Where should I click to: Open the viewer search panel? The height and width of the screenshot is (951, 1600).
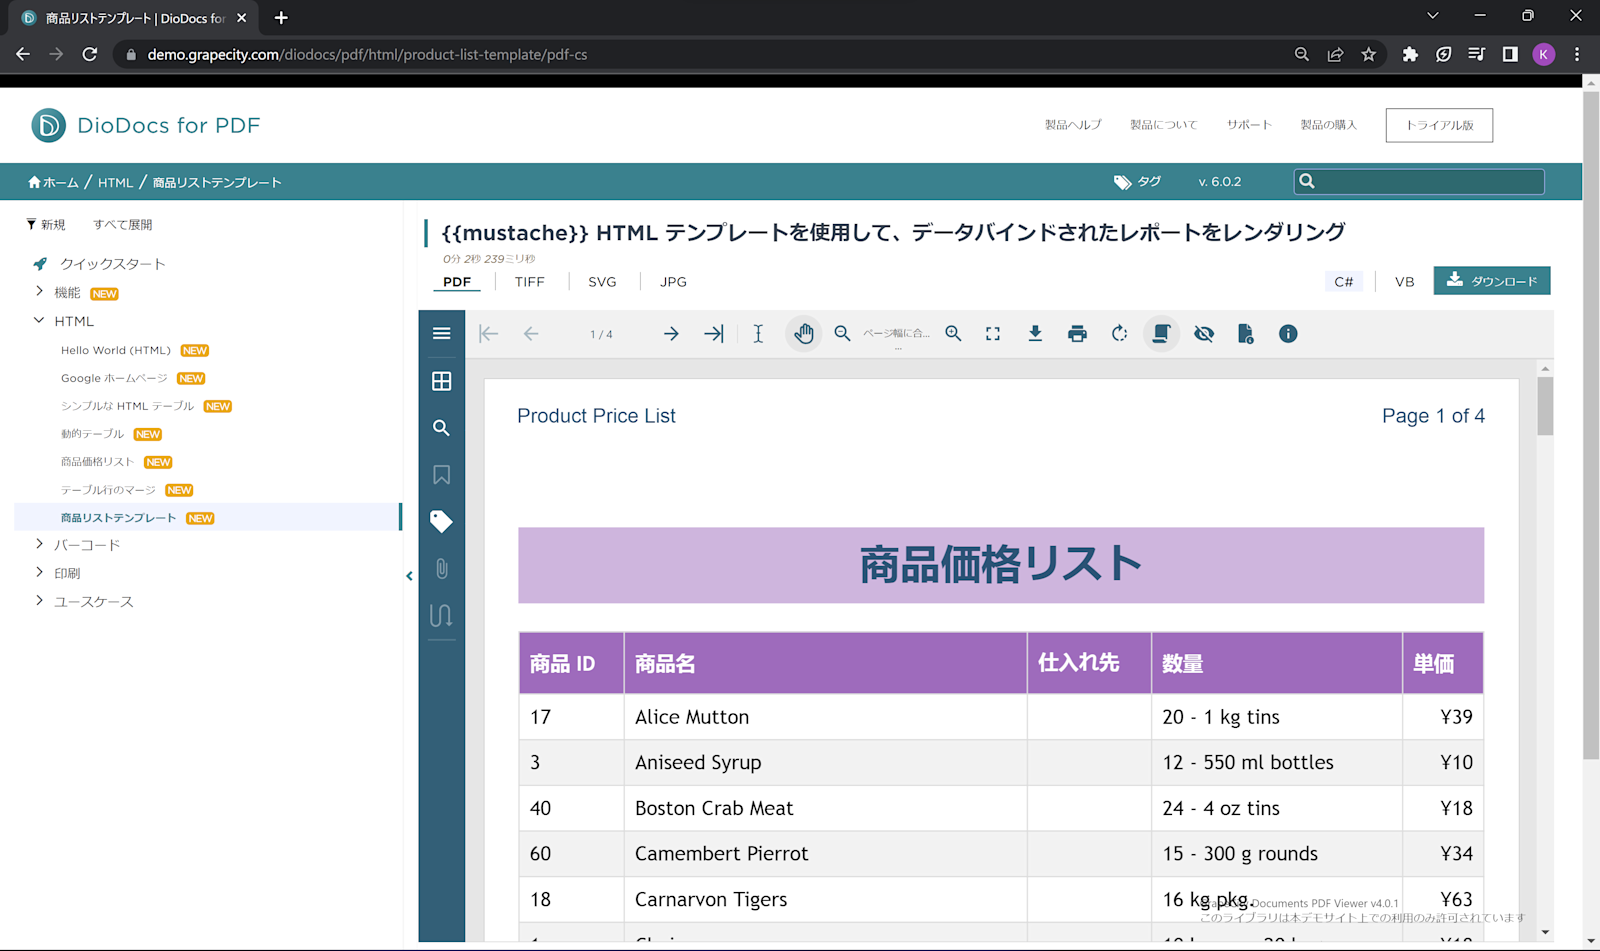[441, 428]
